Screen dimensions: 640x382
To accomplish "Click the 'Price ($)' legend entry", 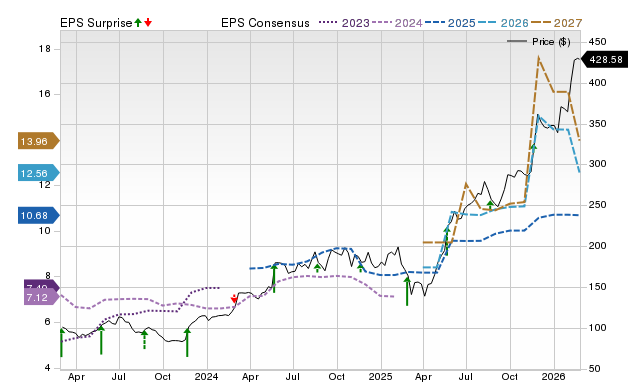I will [x=539, y=42].
